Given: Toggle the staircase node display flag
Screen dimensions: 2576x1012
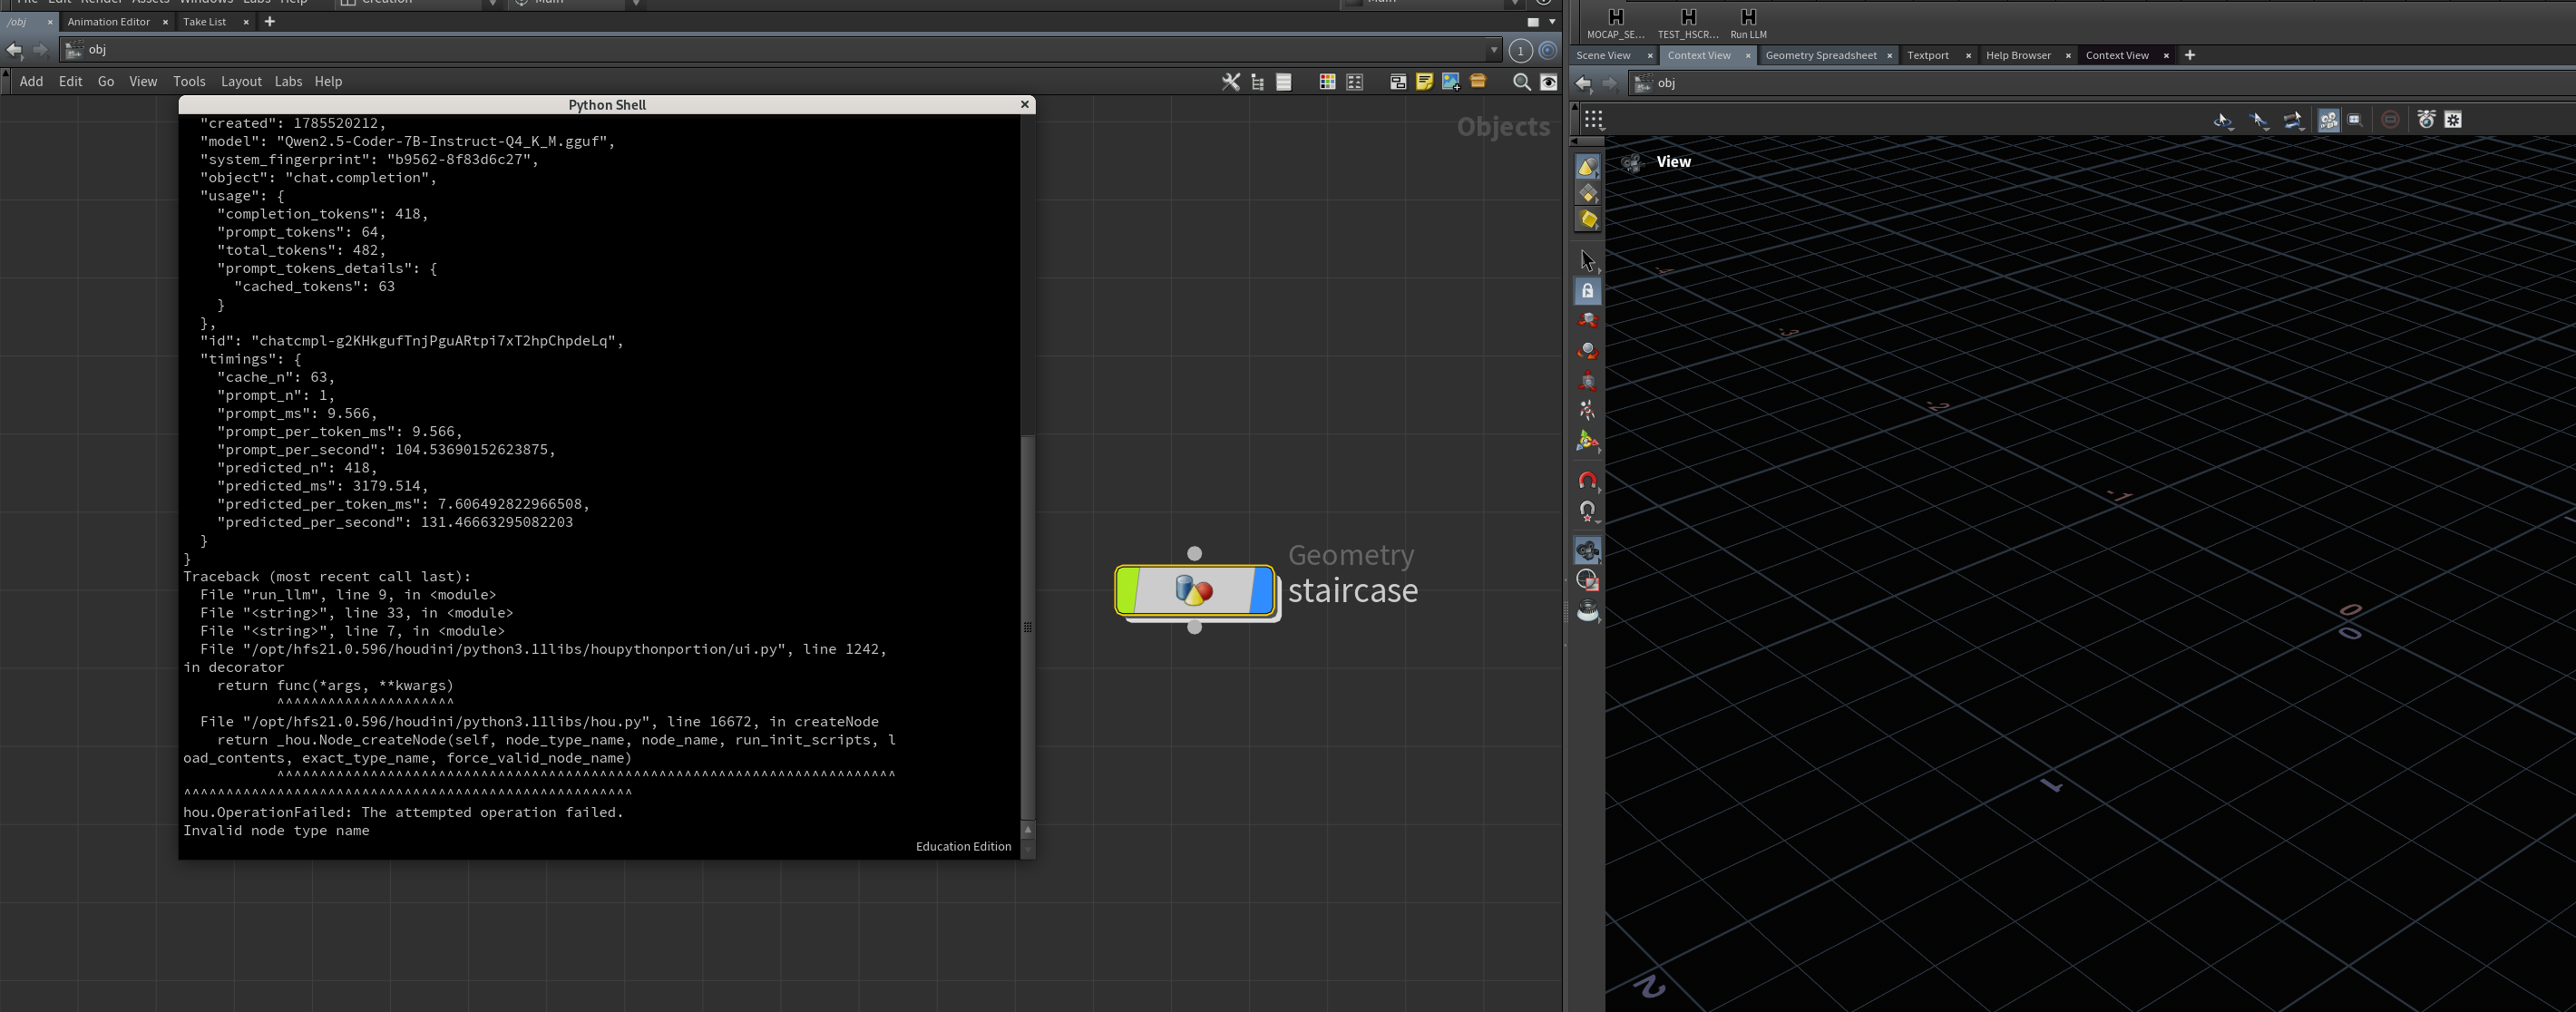Looking at the screenshot, I should point(1263,590).
